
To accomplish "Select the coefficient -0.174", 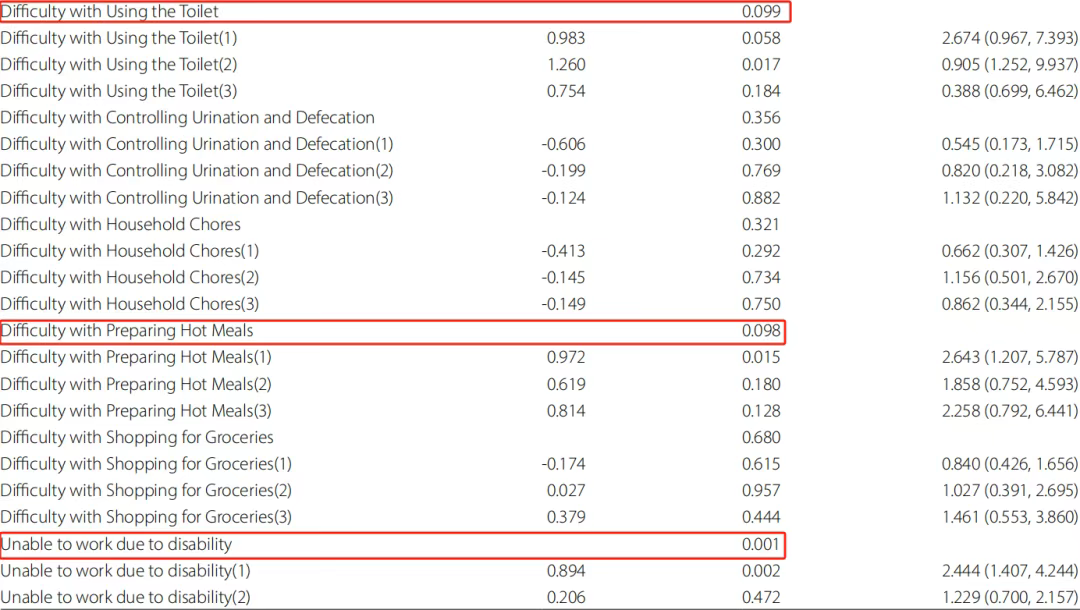I will 563,464.
